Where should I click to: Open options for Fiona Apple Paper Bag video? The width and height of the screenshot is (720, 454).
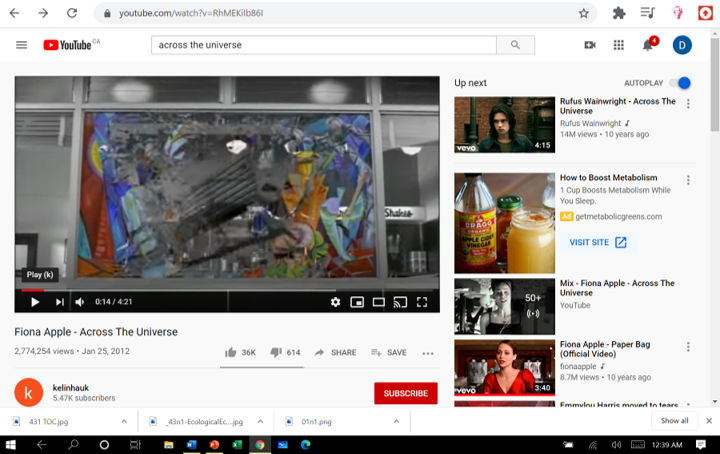pos(688,347)
